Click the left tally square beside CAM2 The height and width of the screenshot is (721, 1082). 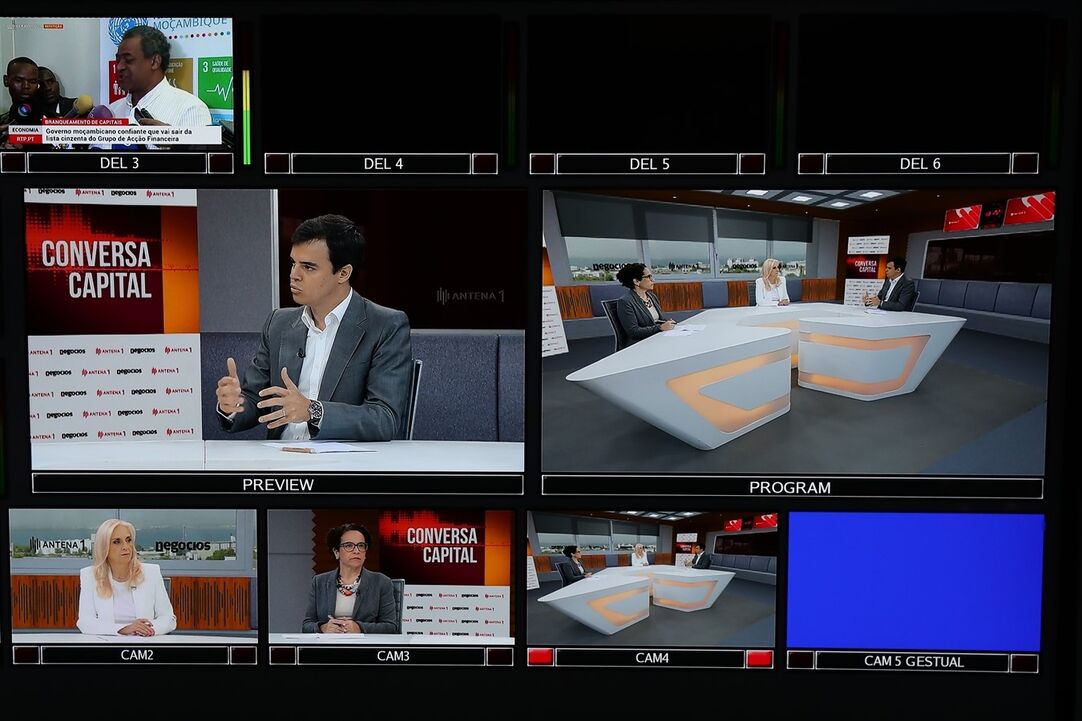[26, 655]
